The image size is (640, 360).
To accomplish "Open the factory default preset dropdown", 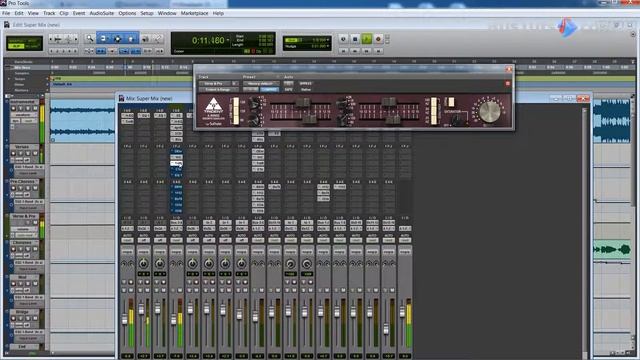I will pyautogui.click(x=261, y=83).
